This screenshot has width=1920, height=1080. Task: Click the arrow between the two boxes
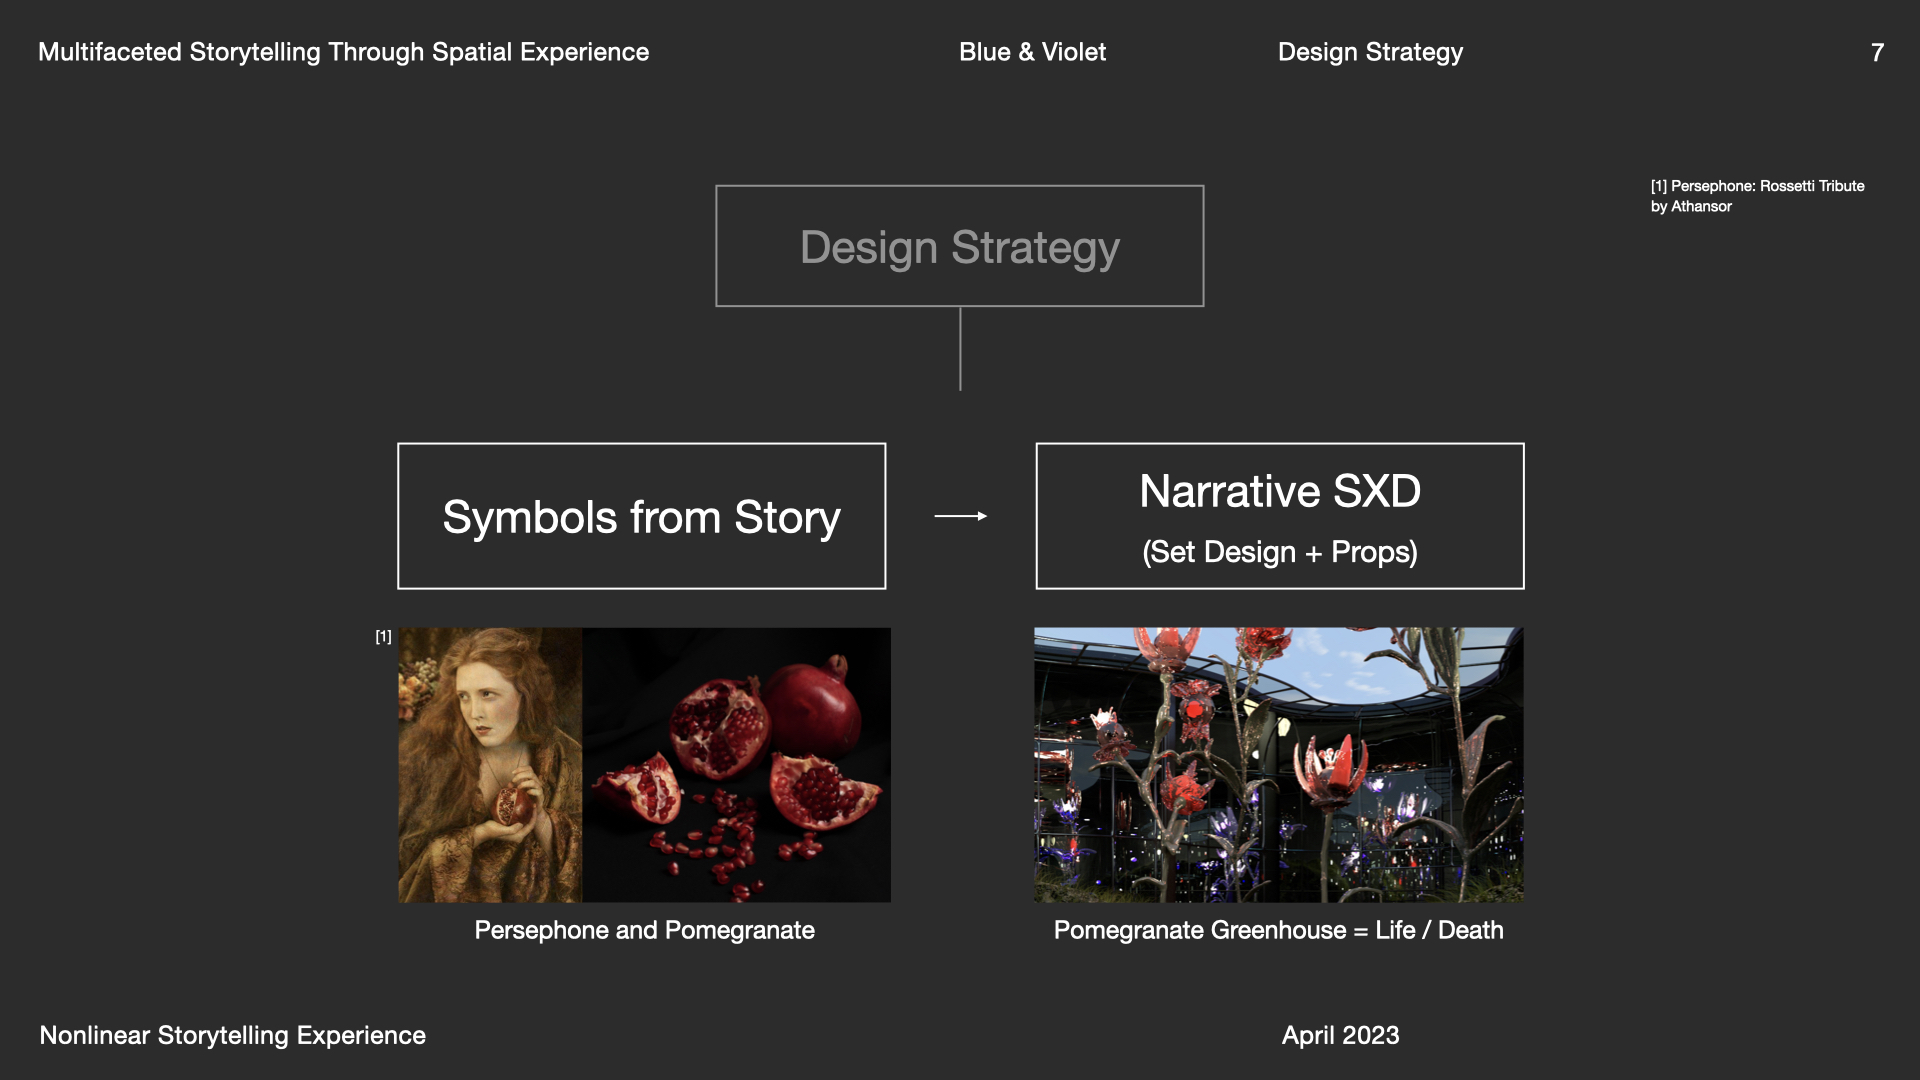960,516
